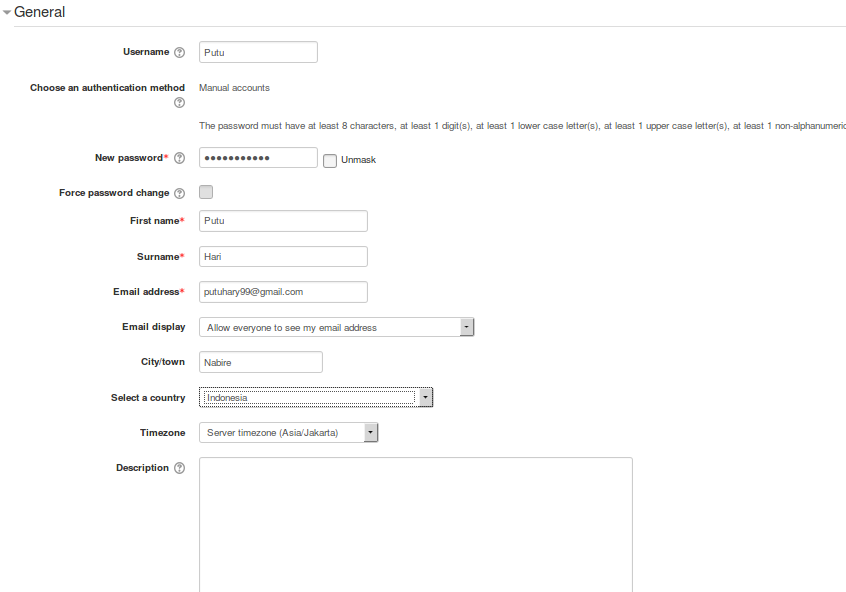Click the Choose an authentication method label

107,87
